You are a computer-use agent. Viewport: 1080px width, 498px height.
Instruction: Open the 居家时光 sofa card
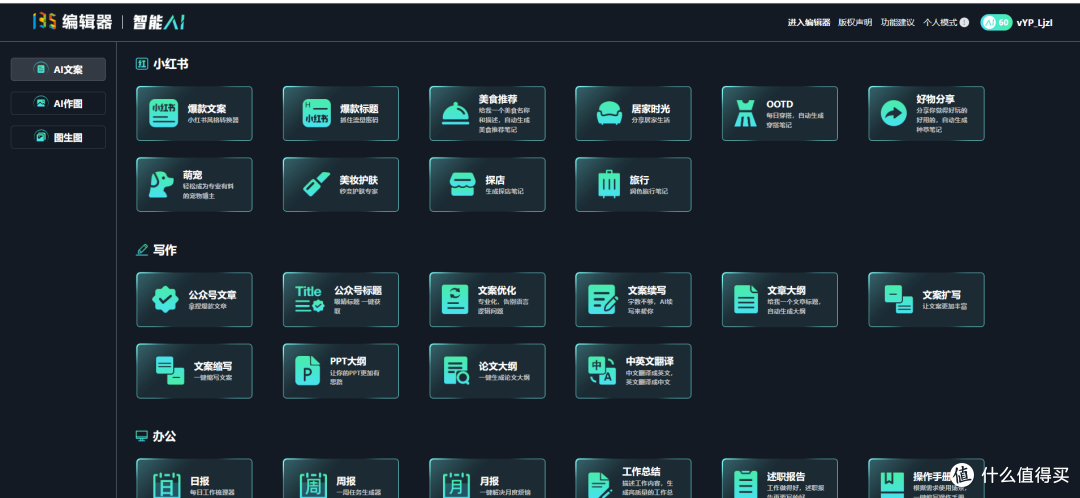(x=634, y=114)
